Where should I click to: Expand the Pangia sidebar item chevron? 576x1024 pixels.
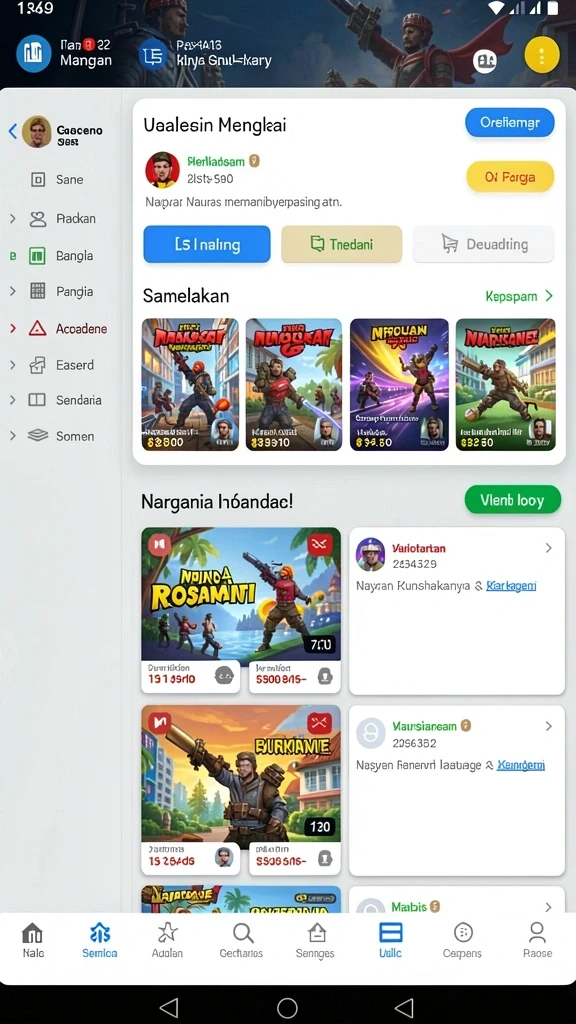pos(12,291)
